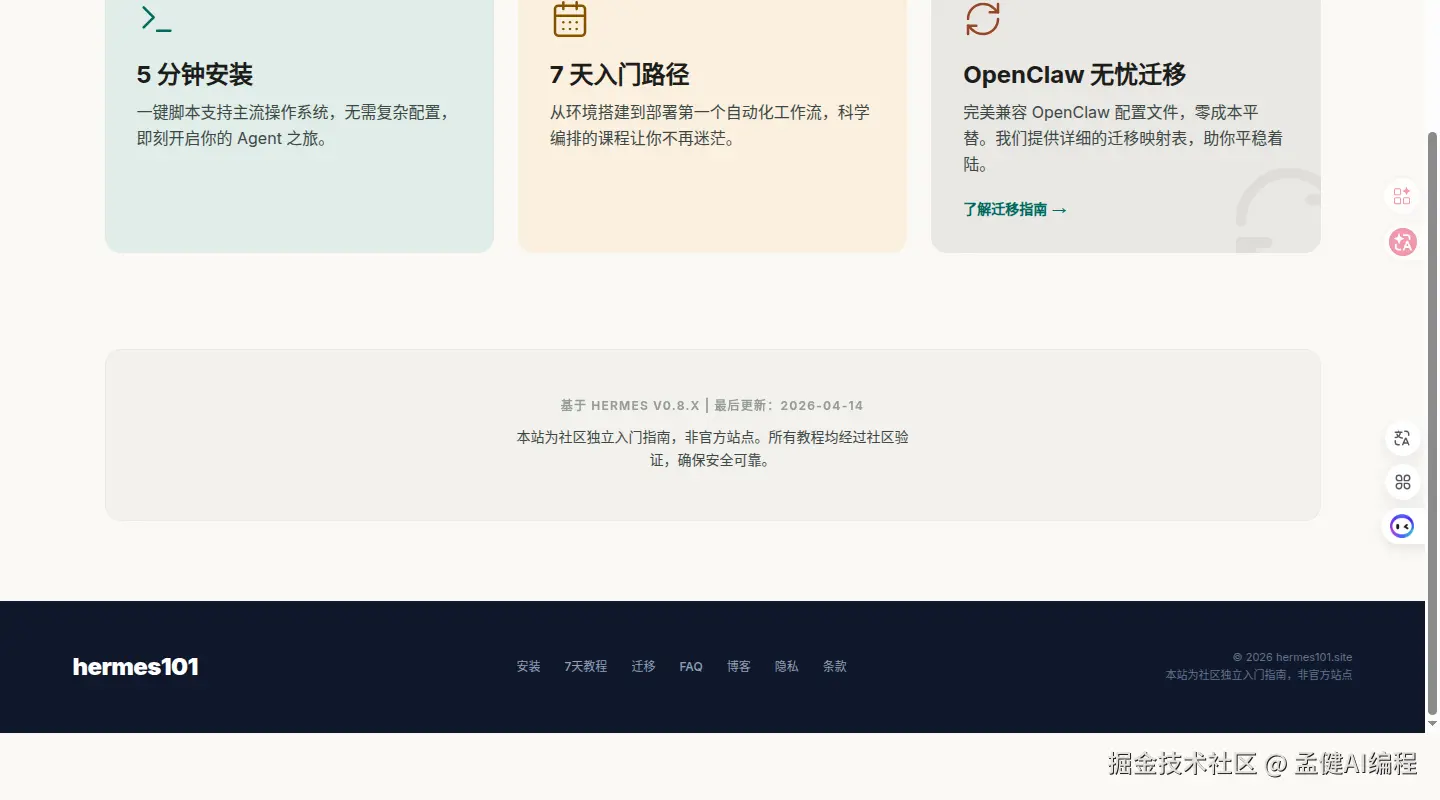The width and height of the screenshot is (1440, 800).
Task: Click the pink translate badge icon
Action: pos(1401,242)
